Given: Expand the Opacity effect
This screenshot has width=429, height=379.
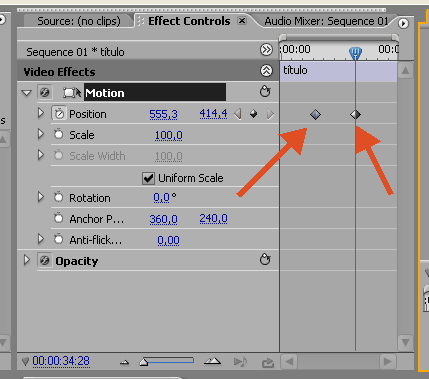Looking at the screenshot, I should pyautogui.click(x=27, y=260).
